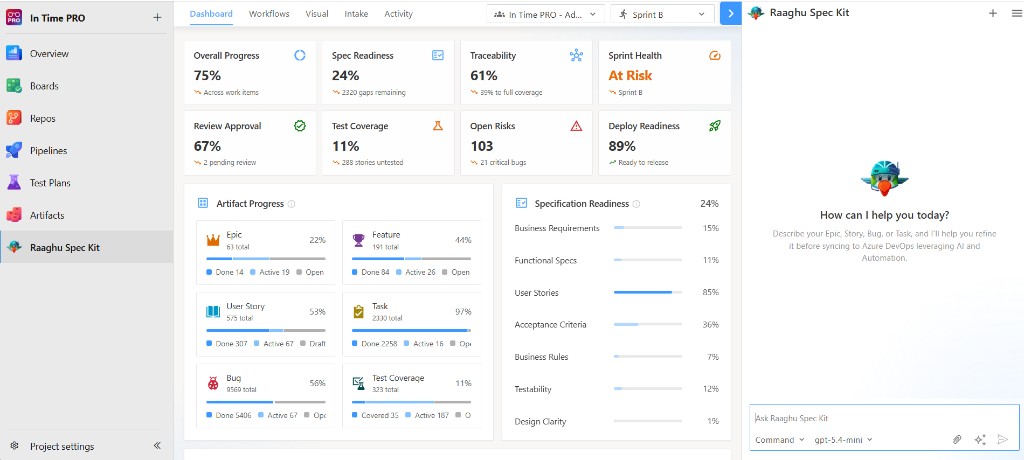Show info for Specification Readiness
This screenshot has height=460, width=1024.
(636, 204)
